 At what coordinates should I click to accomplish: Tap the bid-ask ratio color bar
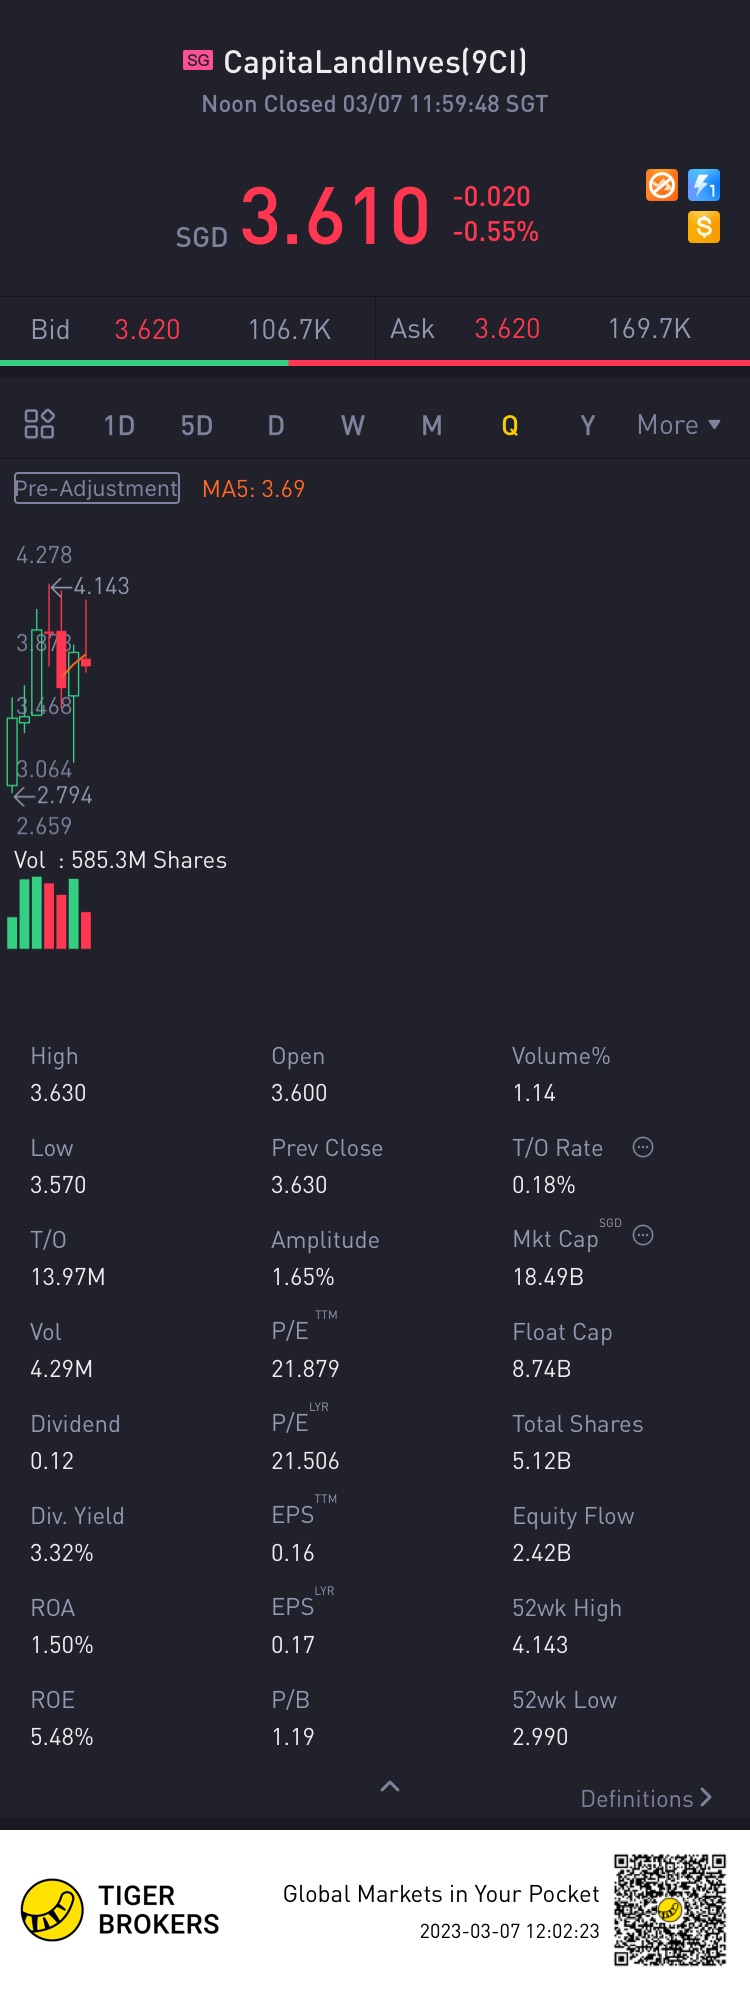(375, 363)
